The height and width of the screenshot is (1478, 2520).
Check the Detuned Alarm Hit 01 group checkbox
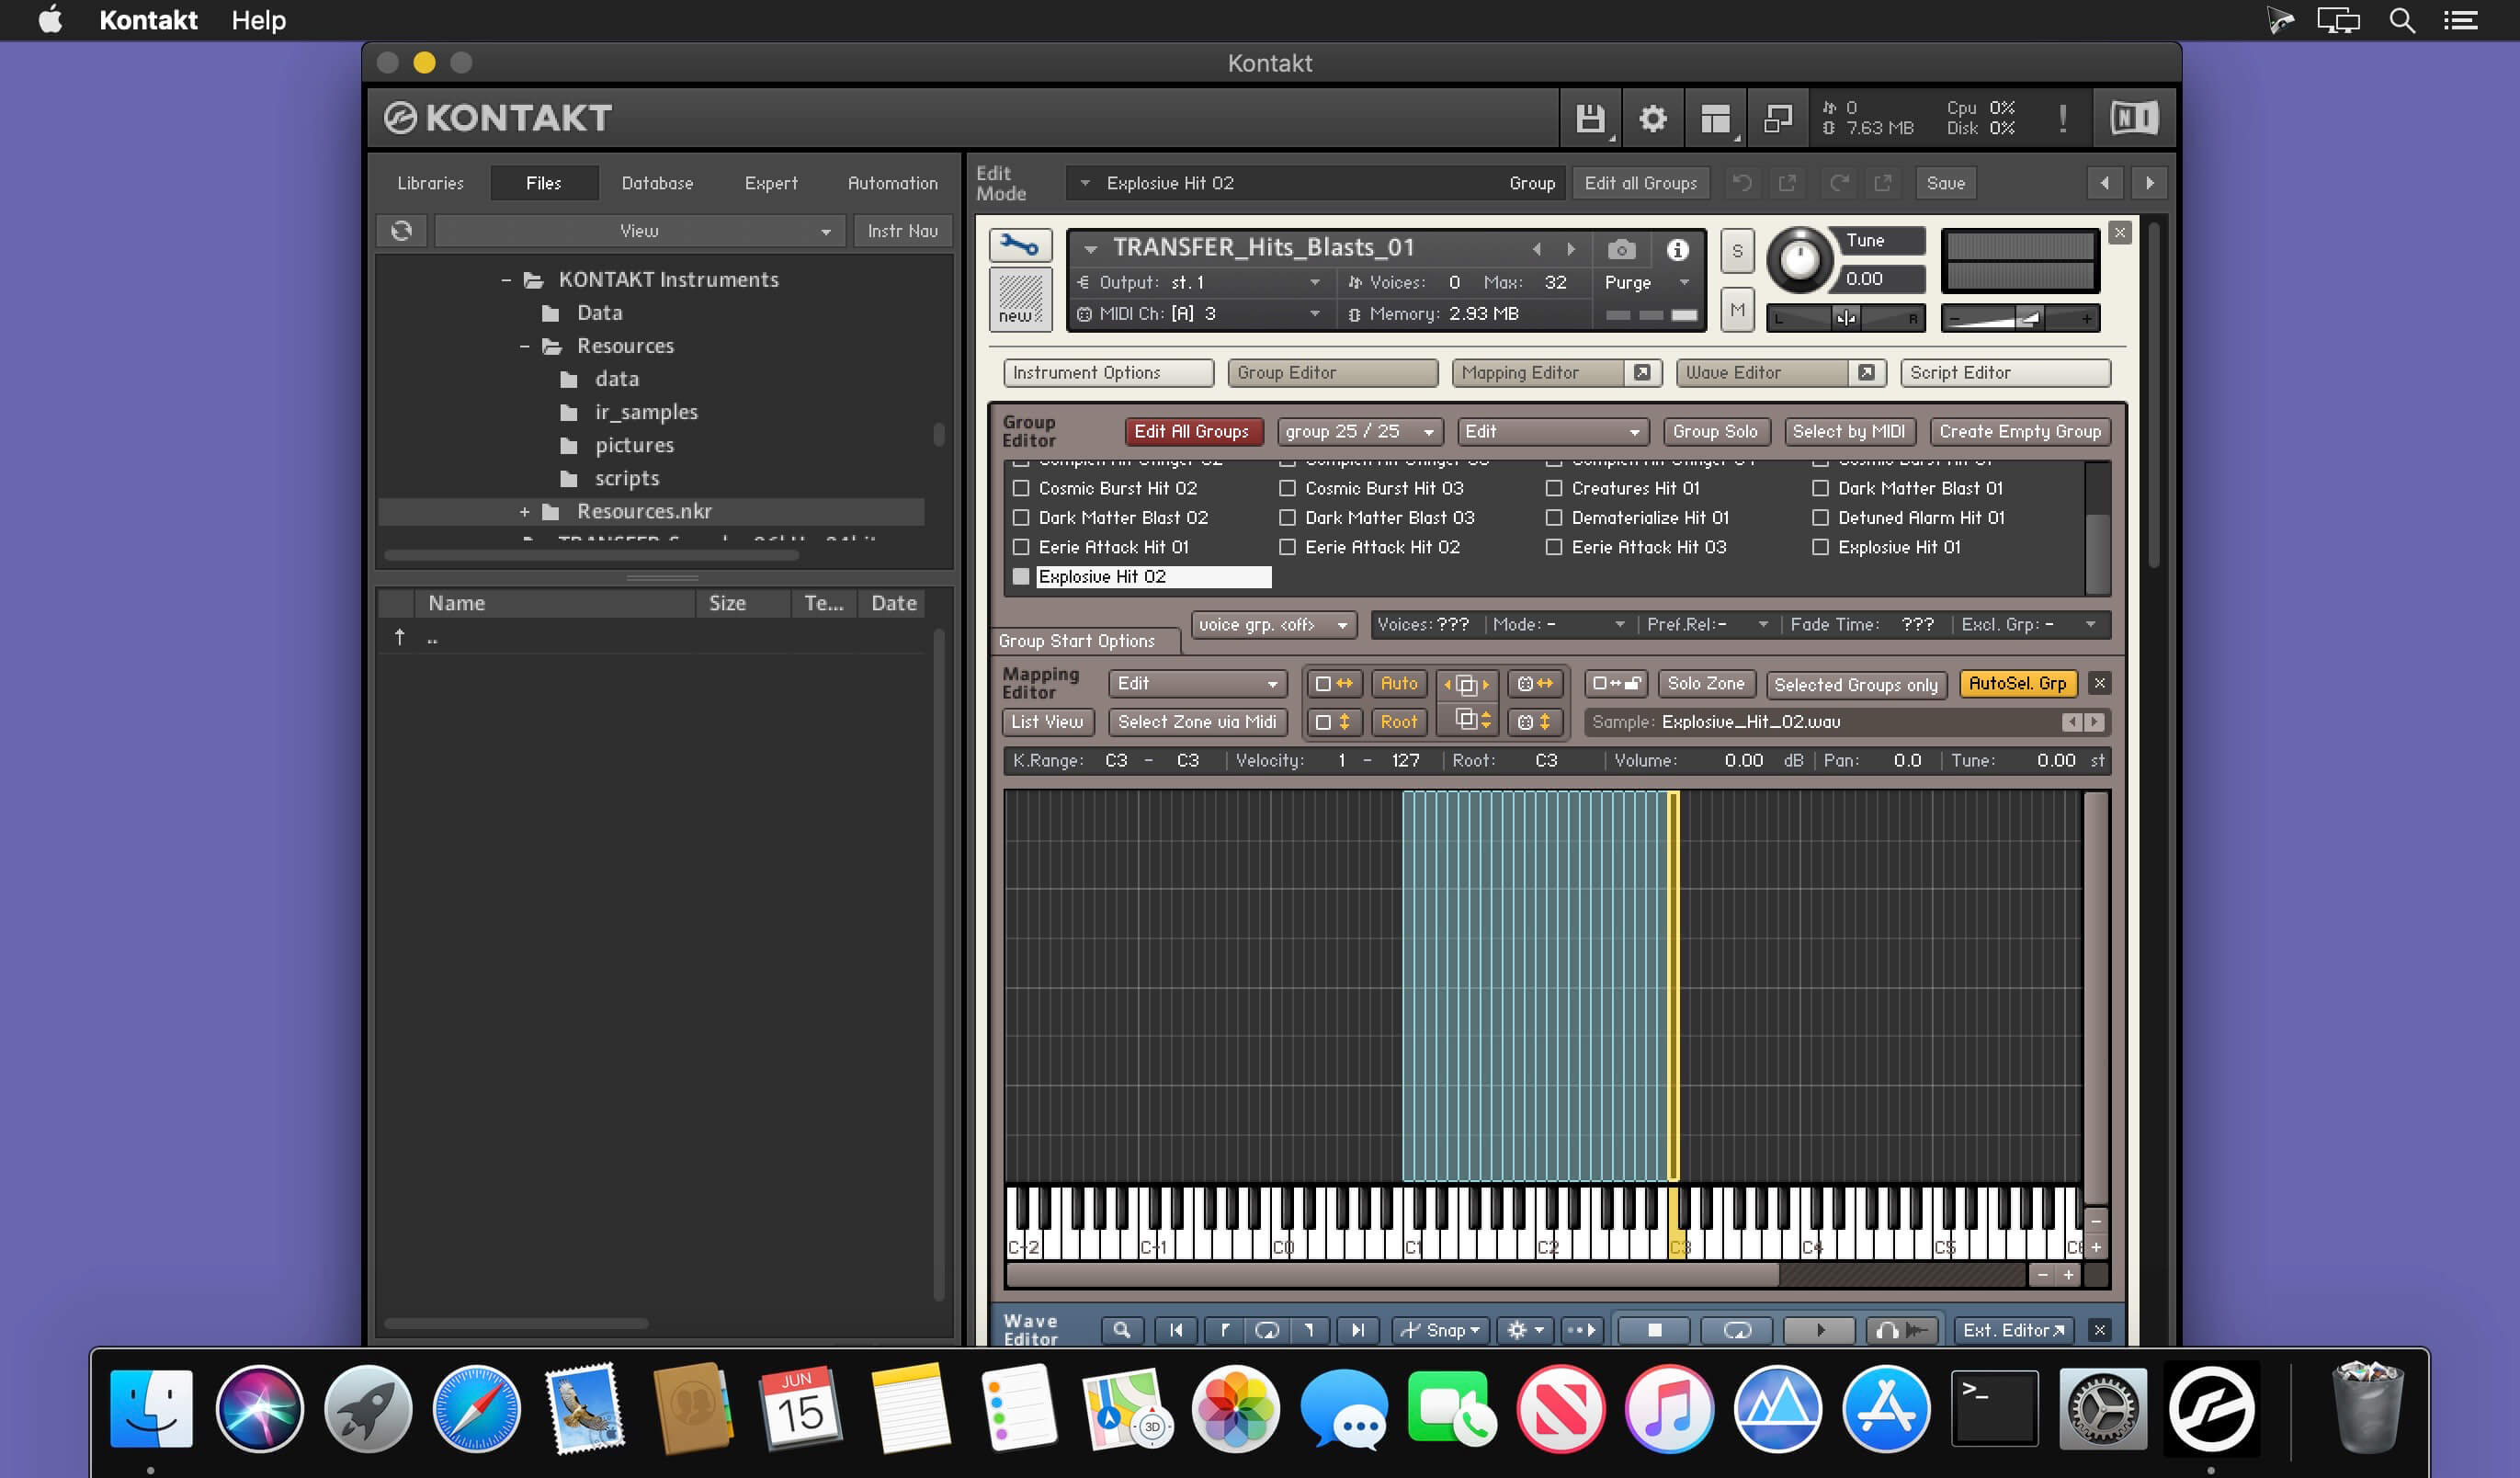(1821, 518)
